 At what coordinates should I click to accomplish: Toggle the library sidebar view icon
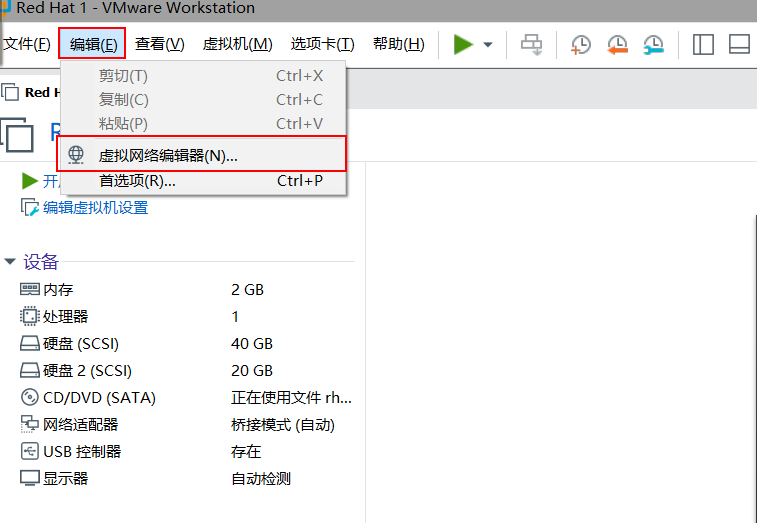[703, 44]
